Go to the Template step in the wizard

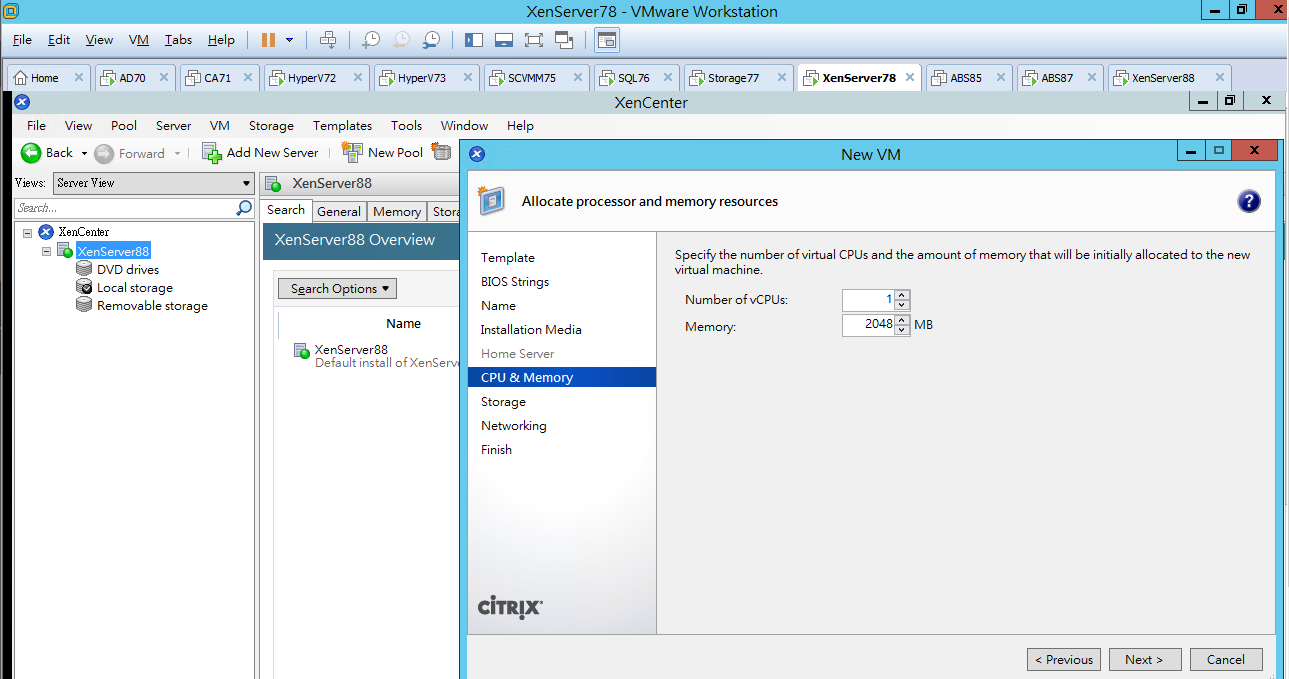[508, 257]
